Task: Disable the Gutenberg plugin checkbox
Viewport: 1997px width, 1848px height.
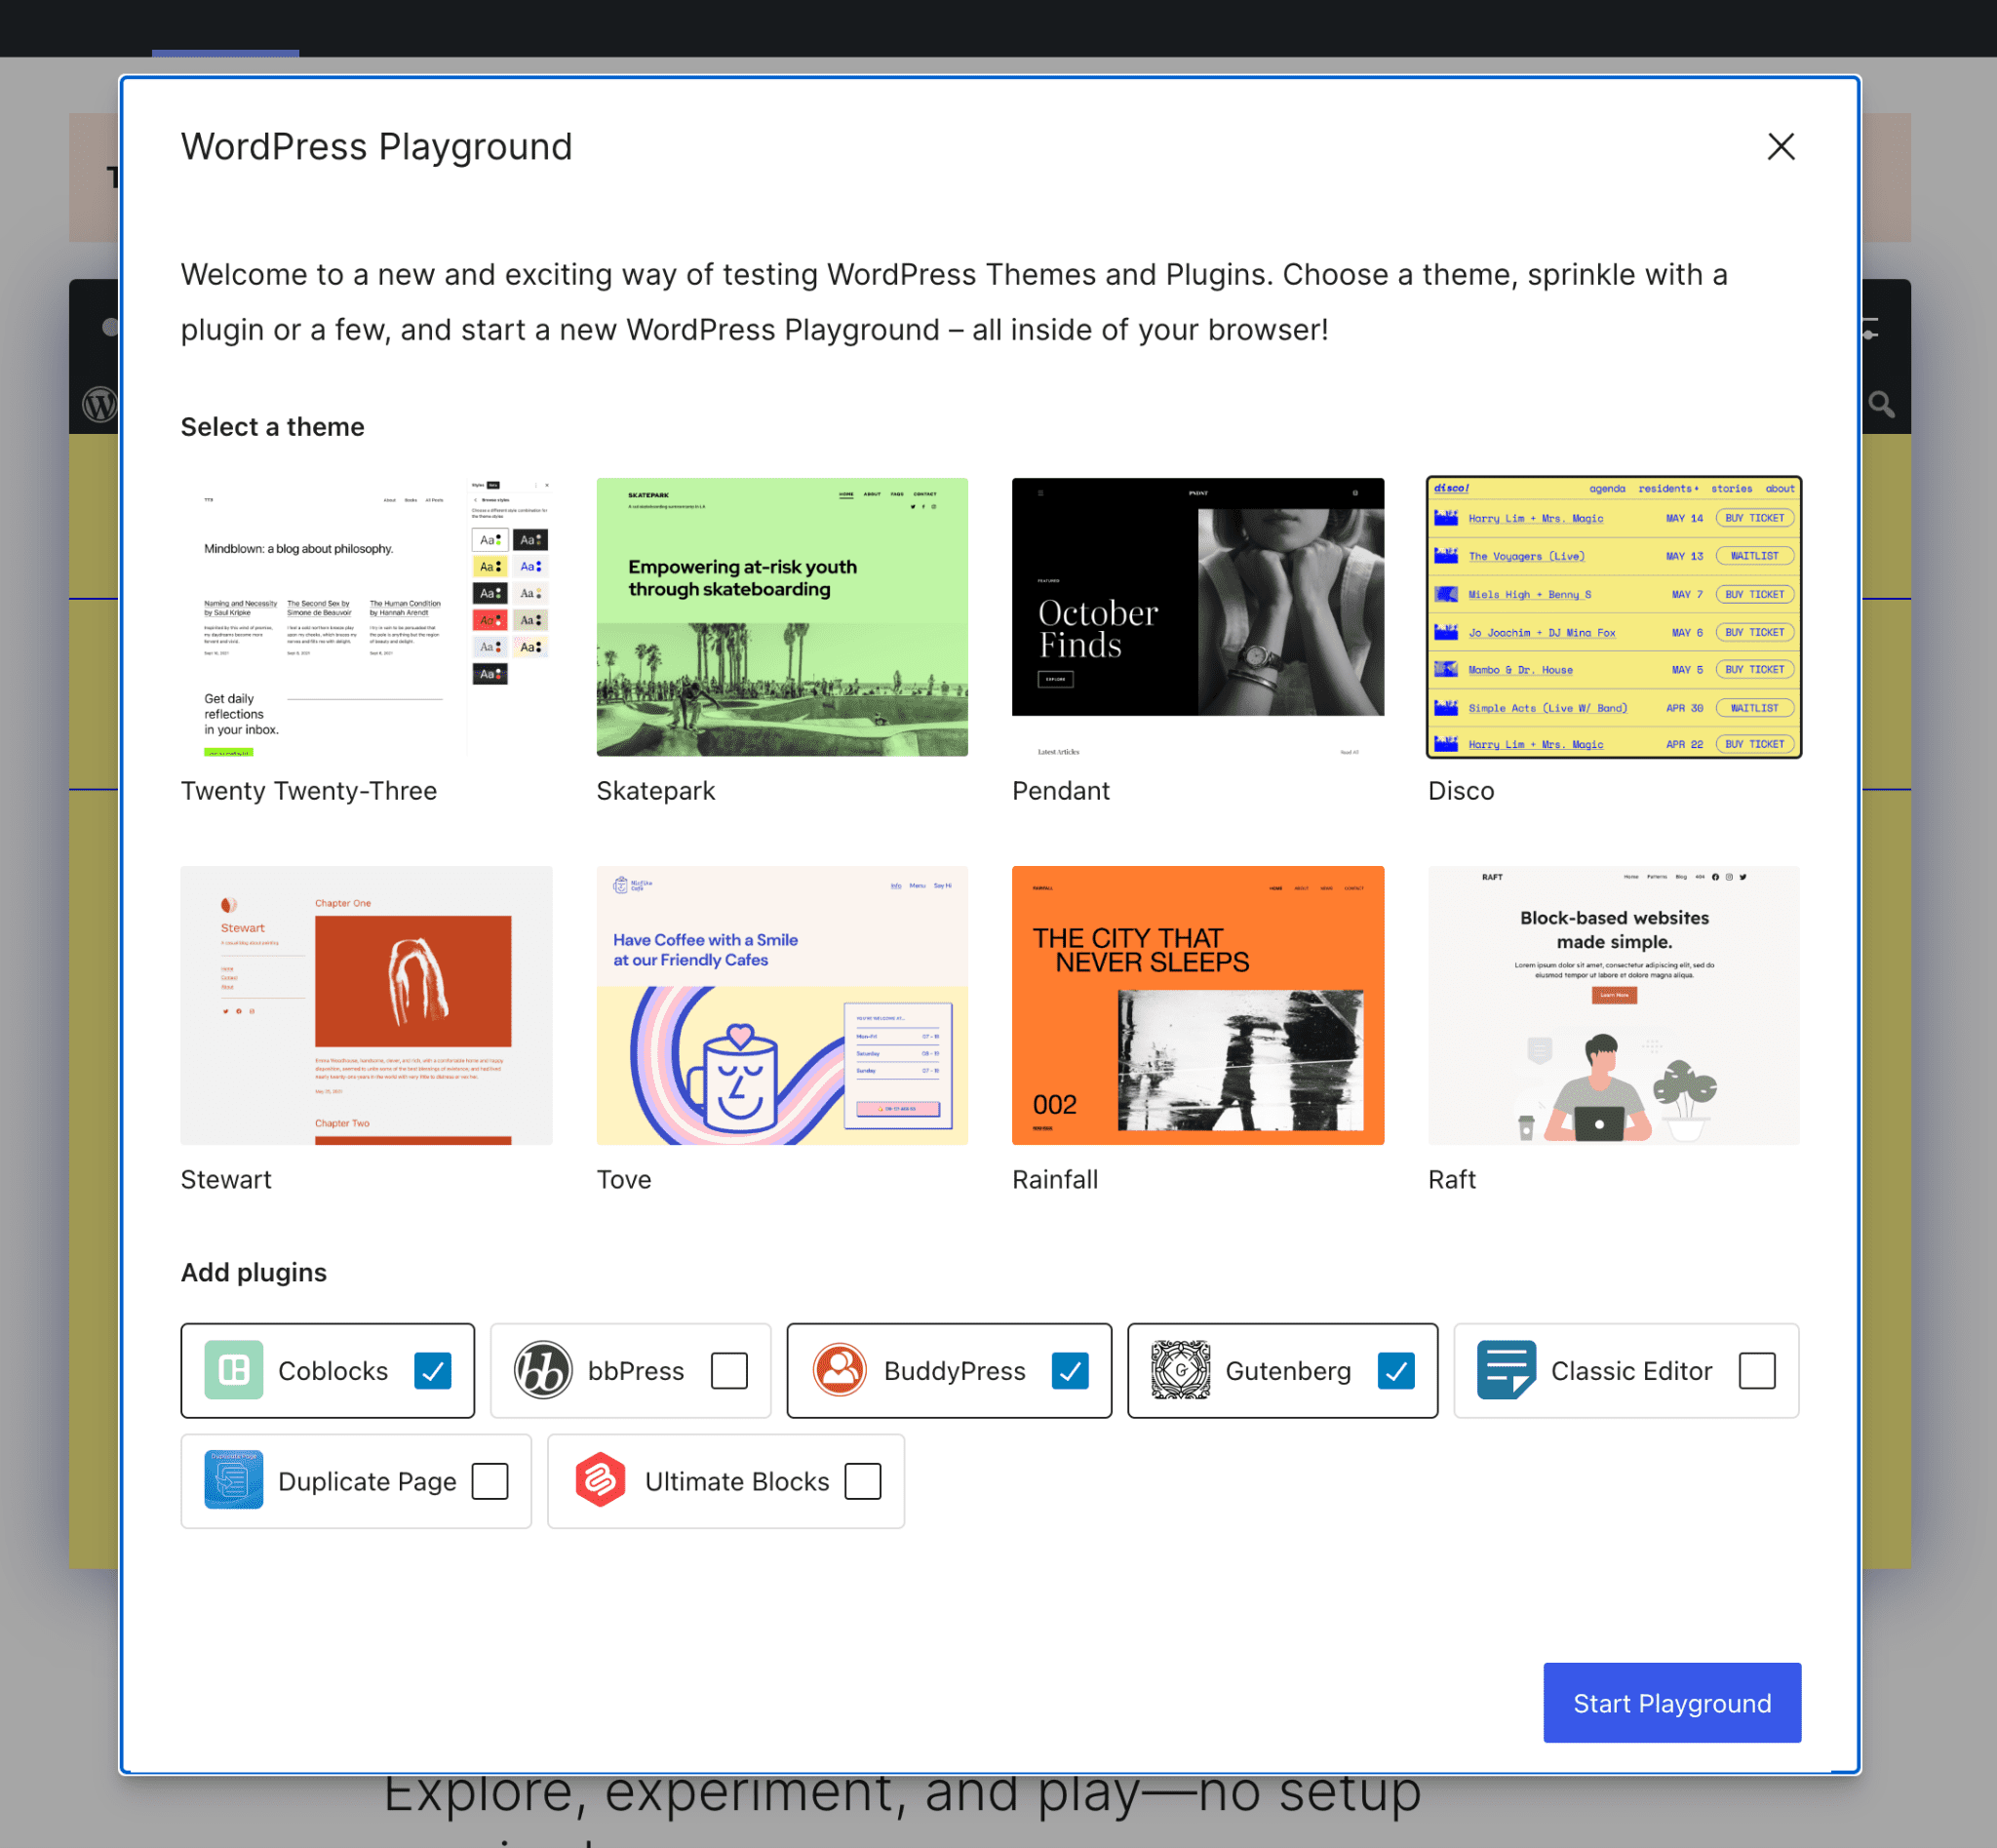Action: 1391,1369
